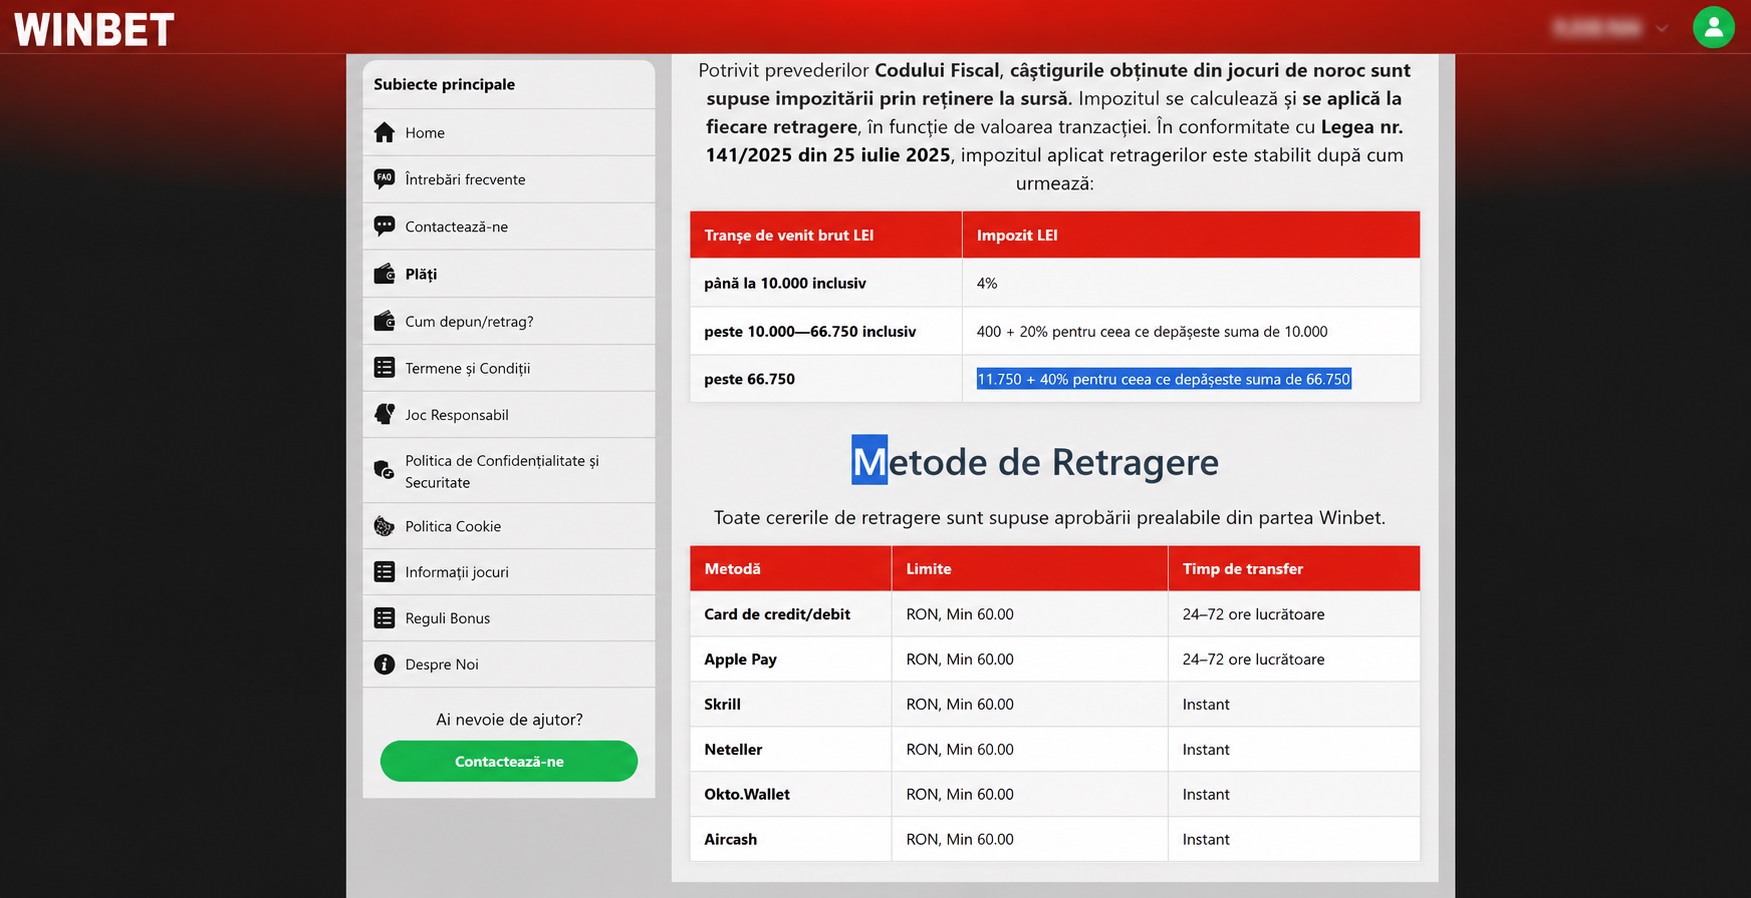Open Politica Cookie page
The width and height of the screenshot is (1751, 898).
coord(509,526)
